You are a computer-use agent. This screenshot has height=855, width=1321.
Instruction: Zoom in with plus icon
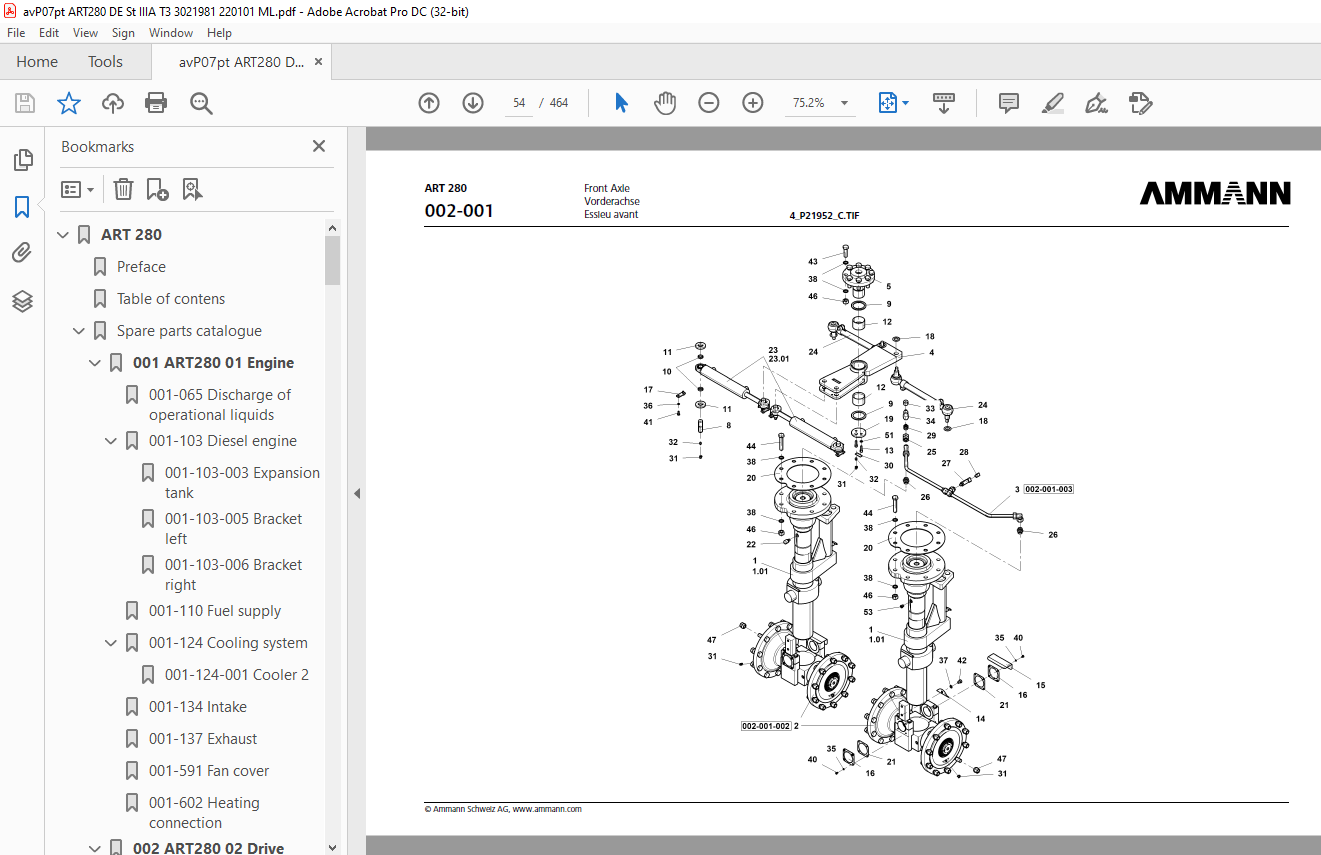(x=753, y=103)
